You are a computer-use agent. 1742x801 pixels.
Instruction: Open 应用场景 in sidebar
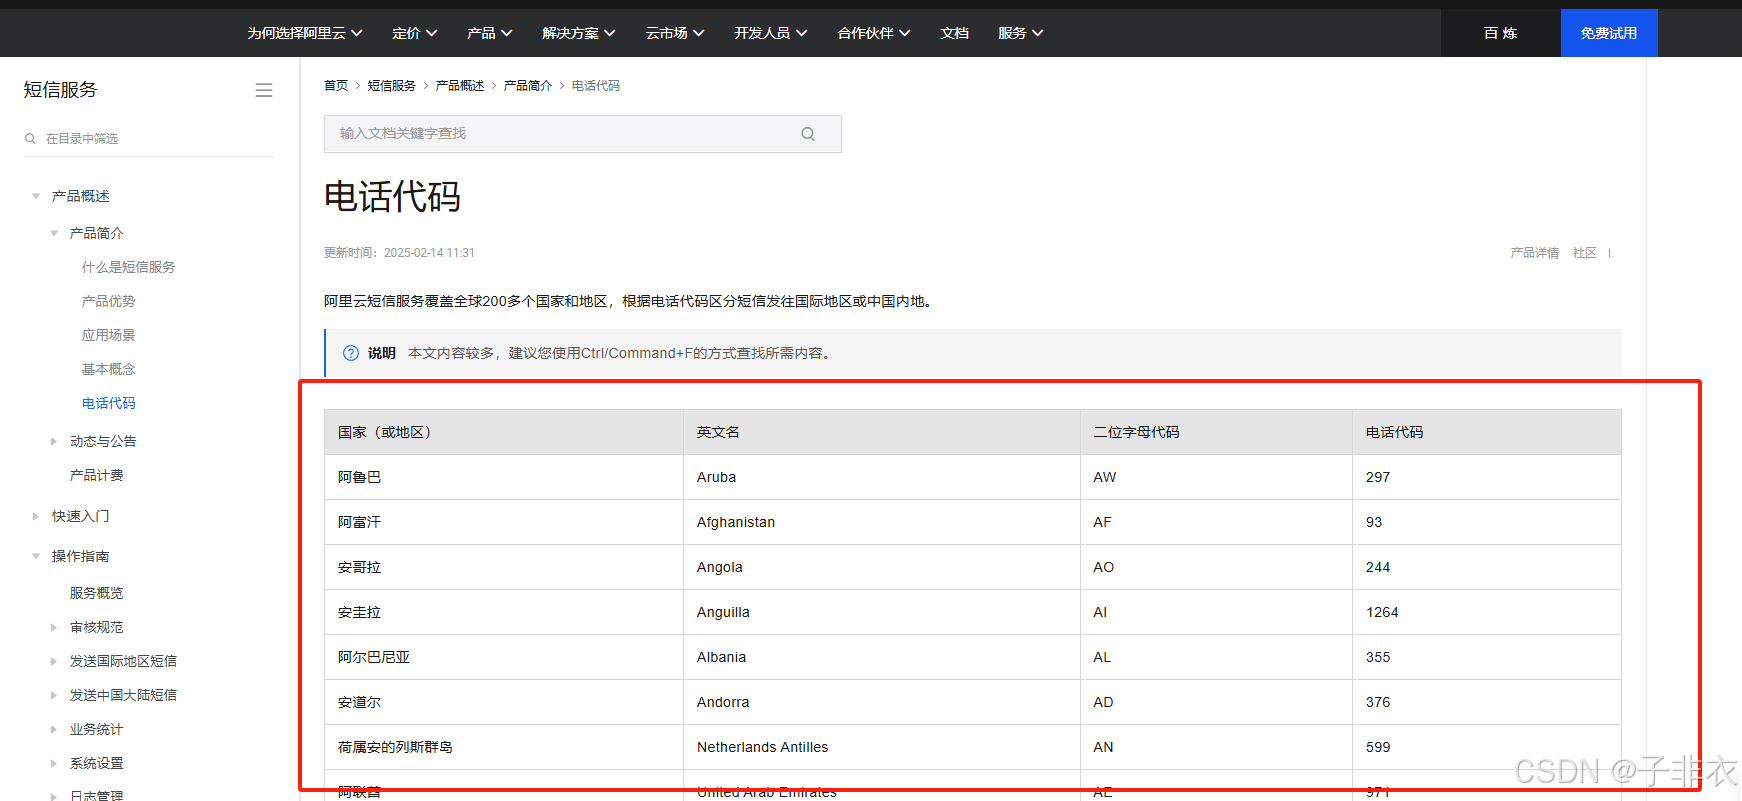click(x=108, y=335)
